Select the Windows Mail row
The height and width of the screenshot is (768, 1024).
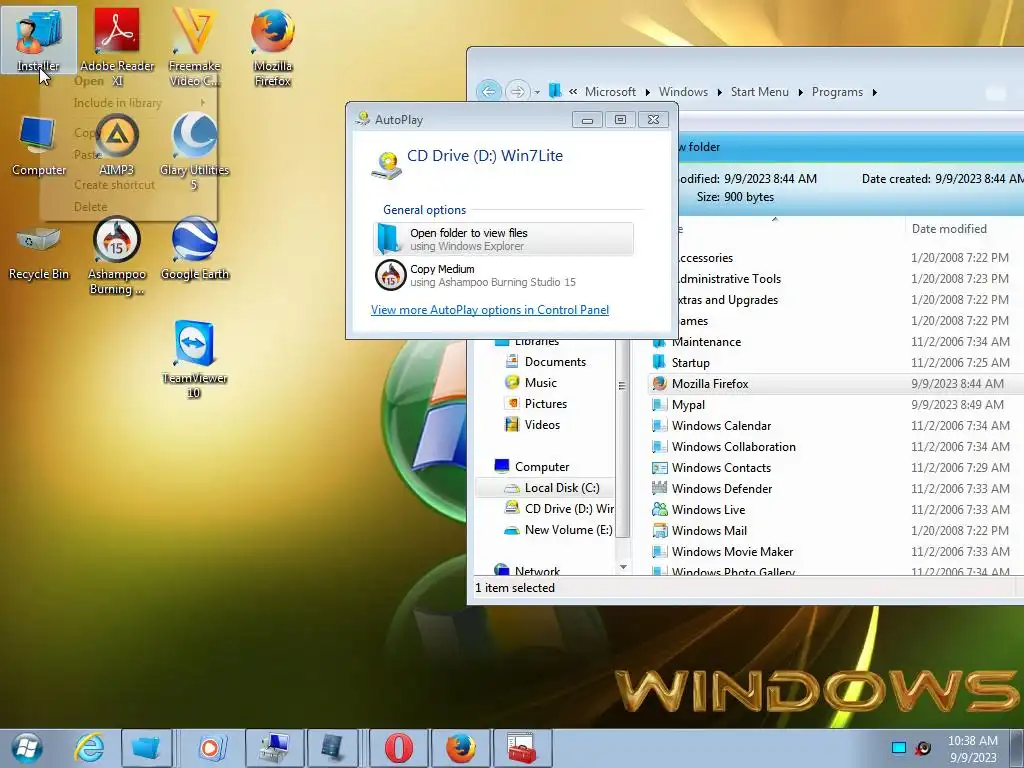[x=836, y=530]
